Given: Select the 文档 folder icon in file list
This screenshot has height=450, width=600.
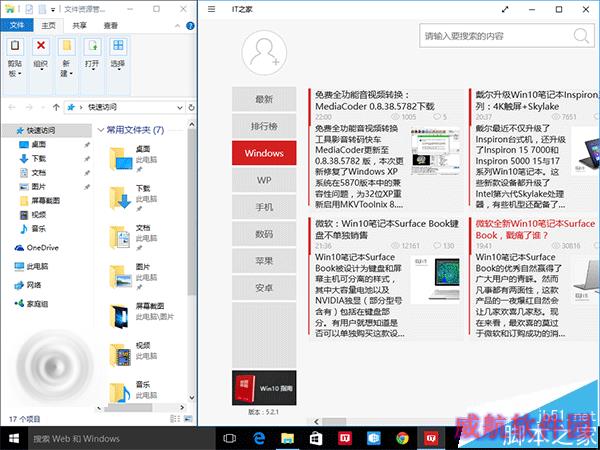Looking at the screenshot, I should 121,237.
